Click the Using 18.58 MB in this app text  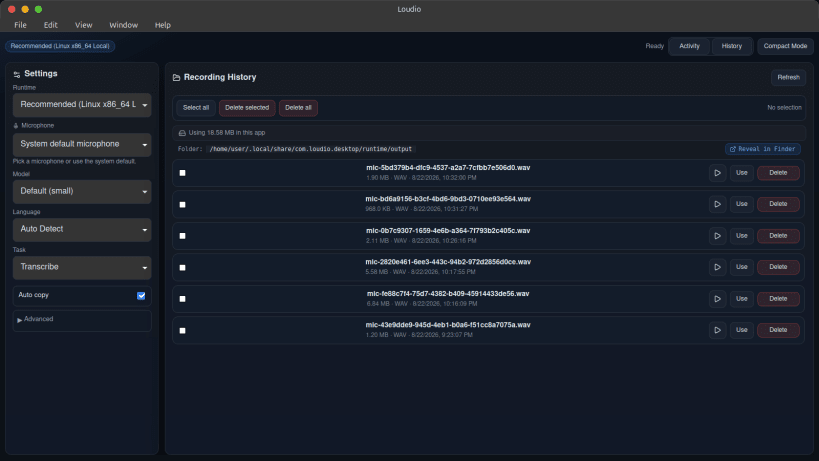pyautogui.click(x=227, y=133)
